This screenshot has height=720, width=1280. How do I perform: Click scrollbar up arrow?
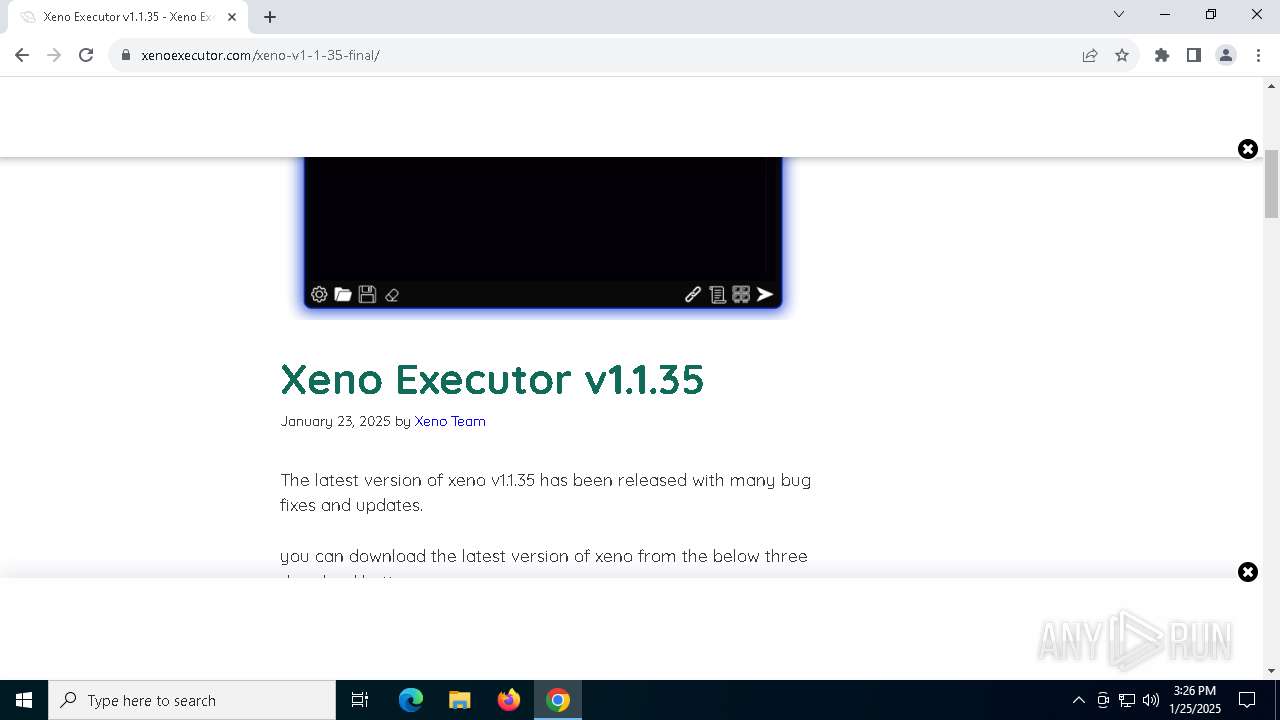point(1272,86)
